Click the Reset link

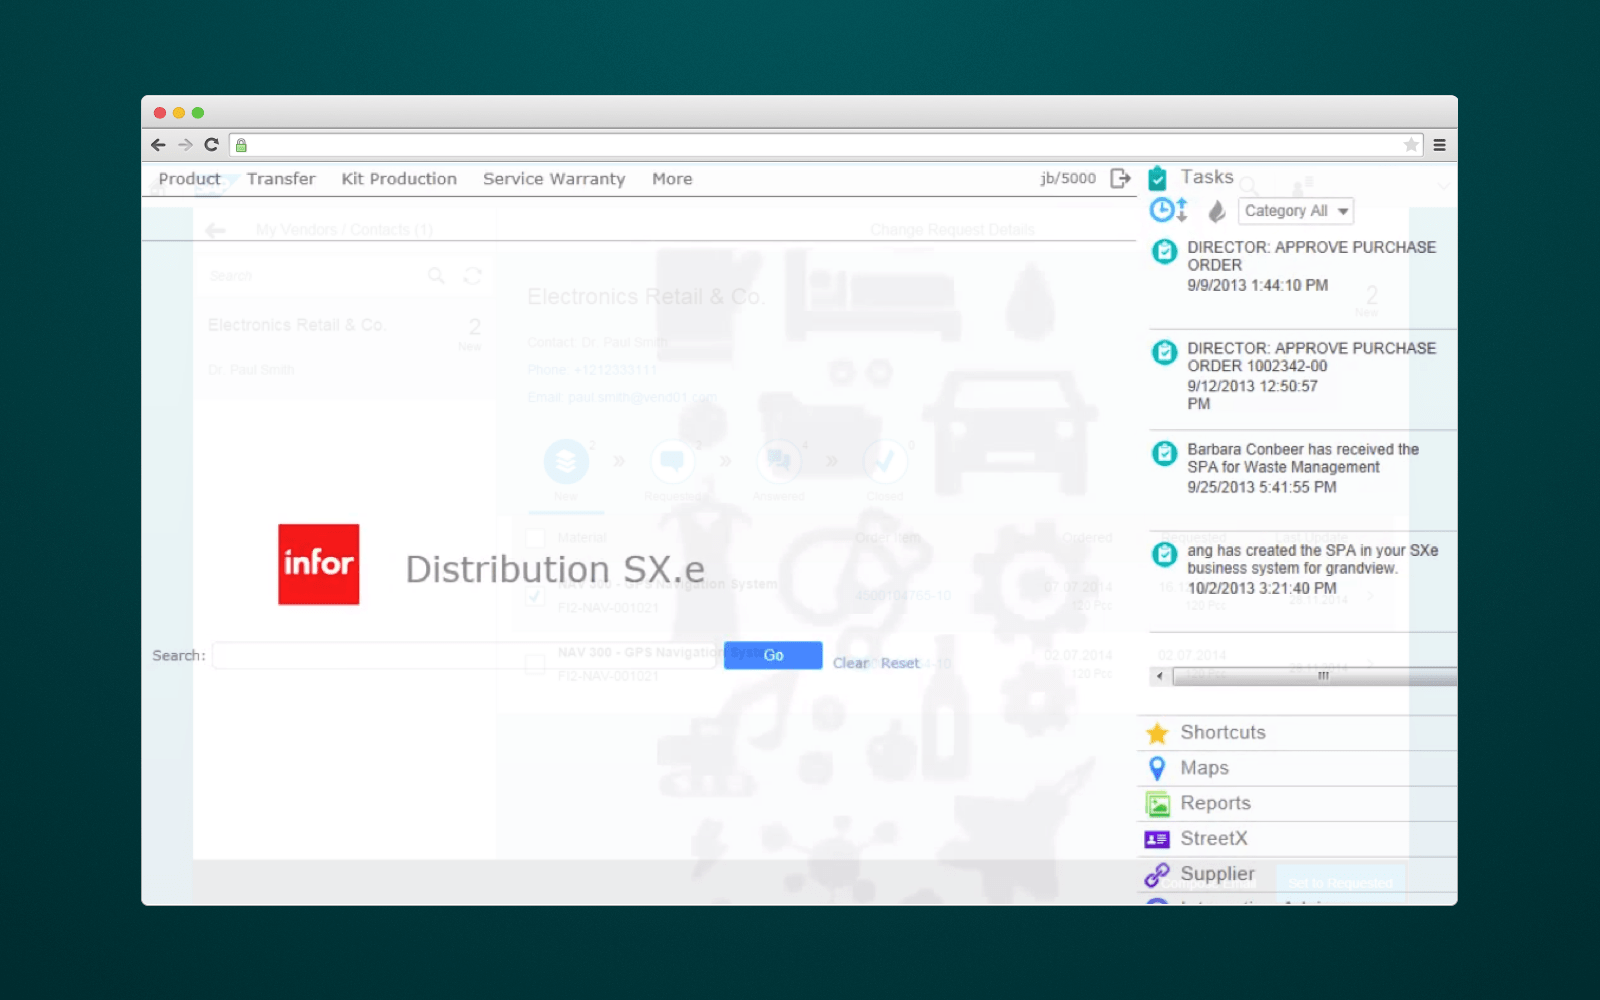pos(900,663)
